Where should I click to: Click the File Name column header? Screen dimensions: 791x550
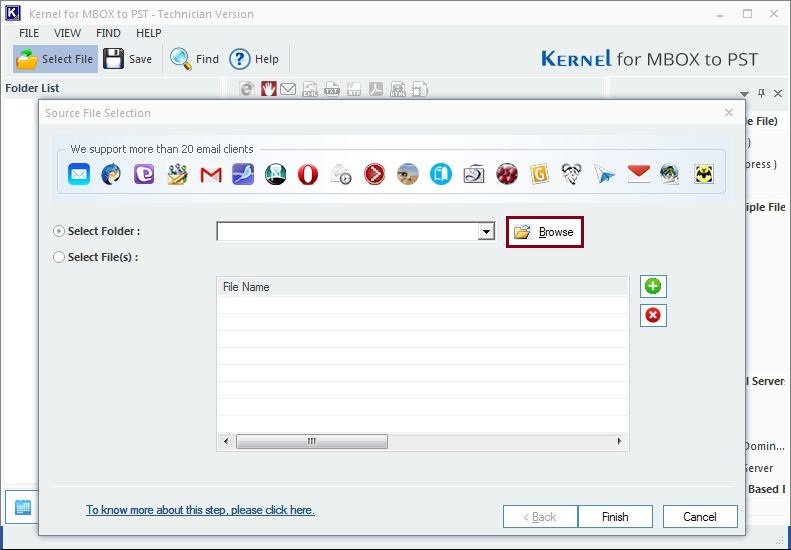click(x=423, y=287)
